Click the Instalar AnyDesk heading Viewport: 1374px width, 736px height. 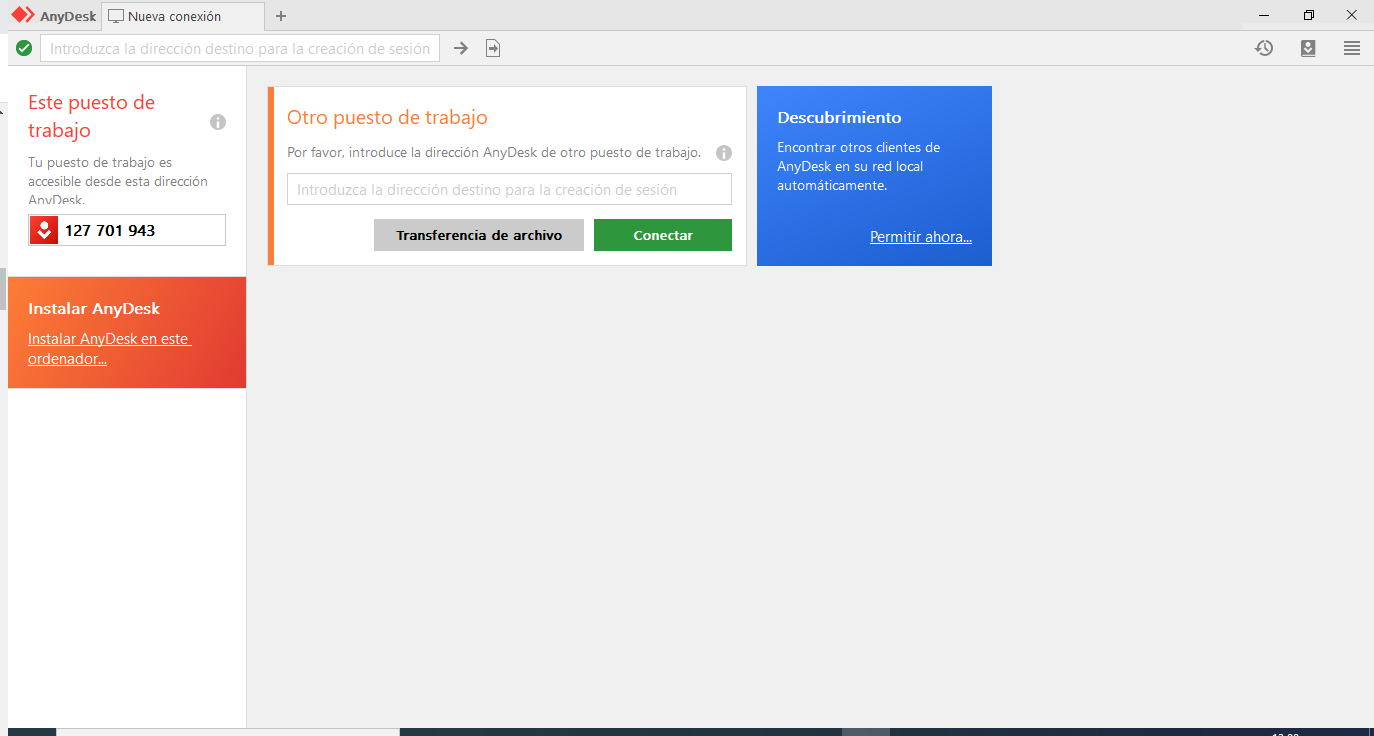pyautogui.click(x=94, y=309)
